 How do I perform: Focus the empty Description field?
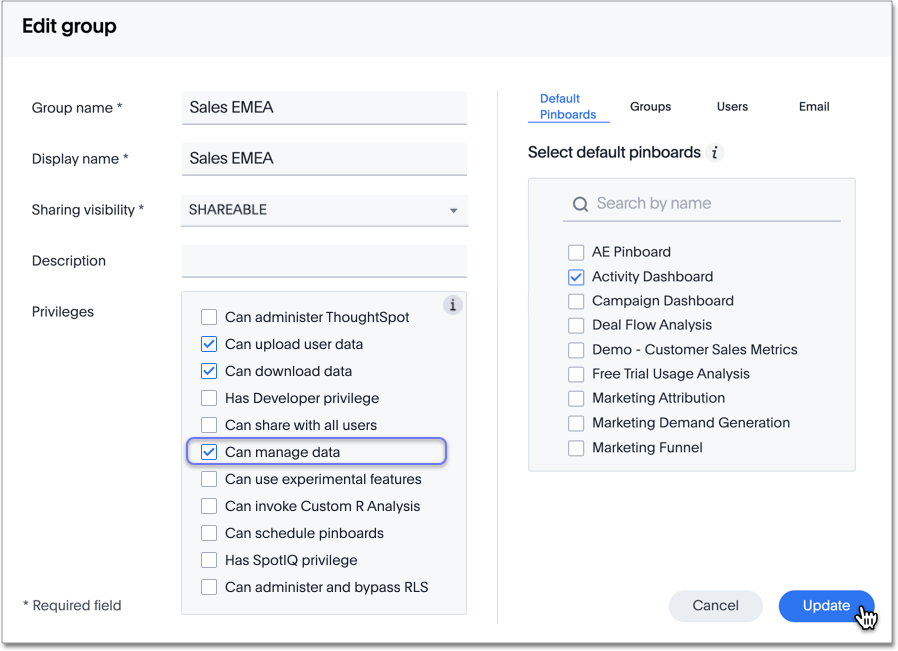pyautogui.click(x=324, y=261)
